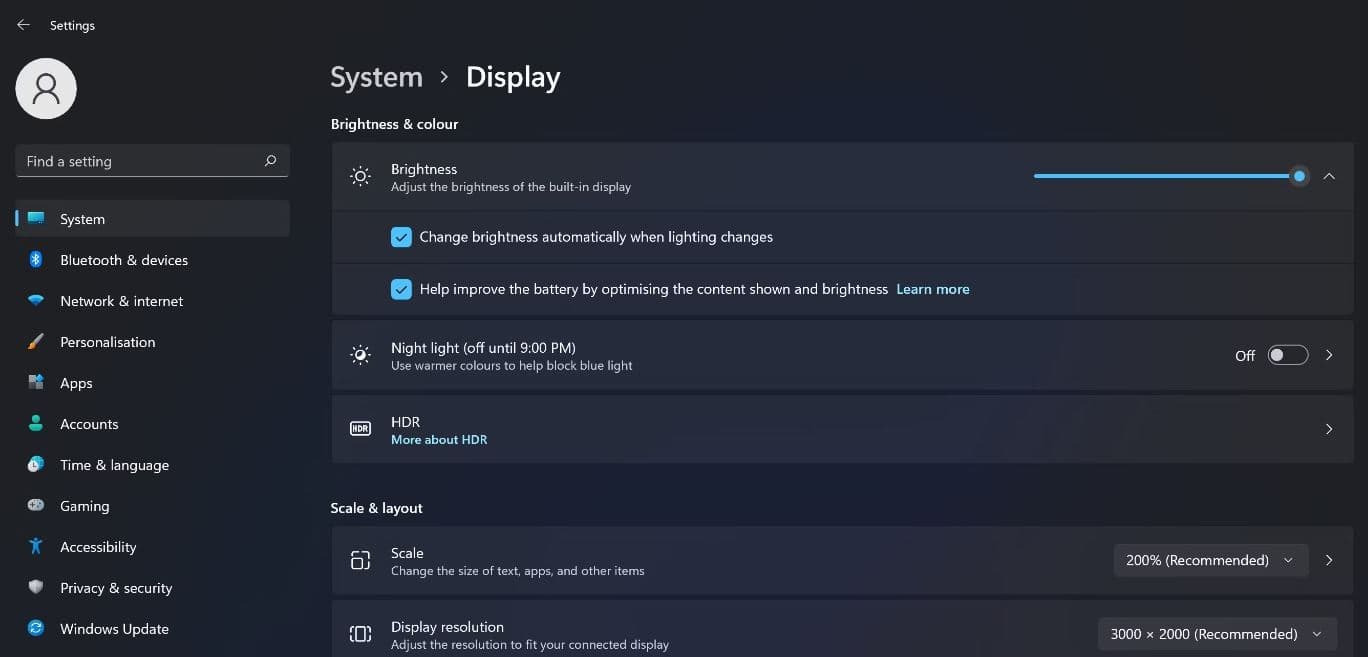The width and height of the screenshot is (1368, 657).
Task: Click the Scale resize icon
Action: point(360,560)
